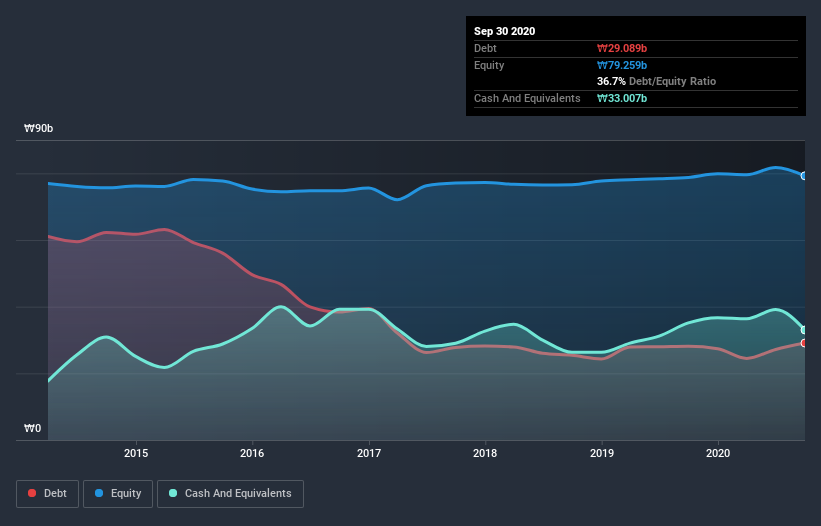
Task: Toggle the Cash And Equivalents legend button
Action: pos(230,494)
